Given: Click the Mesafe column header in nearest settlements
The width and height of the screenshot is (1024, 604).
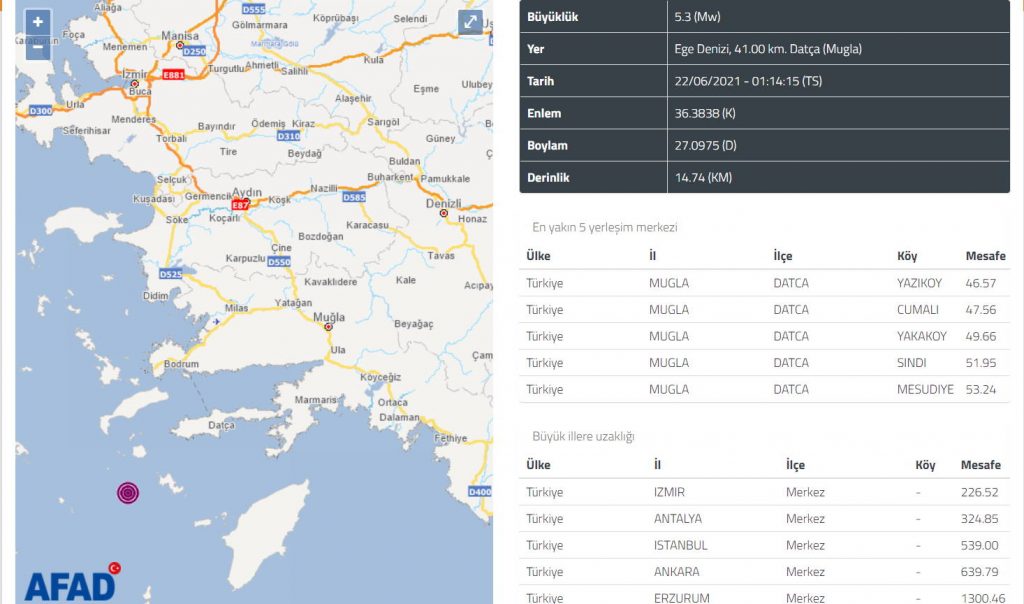Looking at the screenshot, I should [x=984, y=256].
